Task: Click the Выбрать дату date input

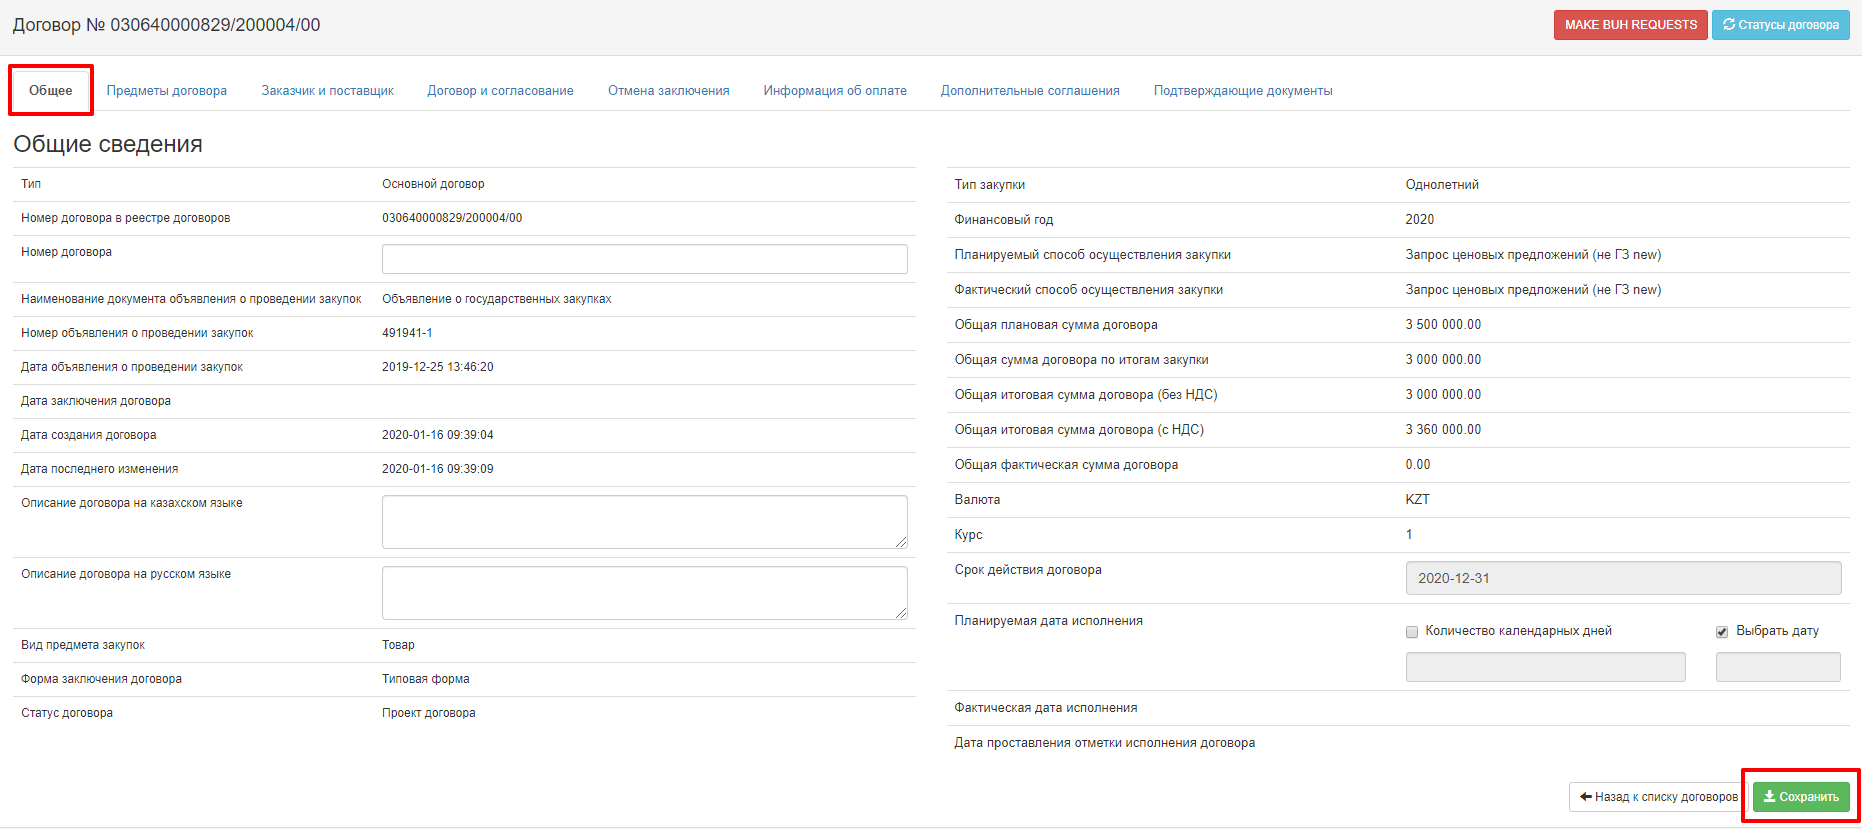Action: coord(1777,667)
